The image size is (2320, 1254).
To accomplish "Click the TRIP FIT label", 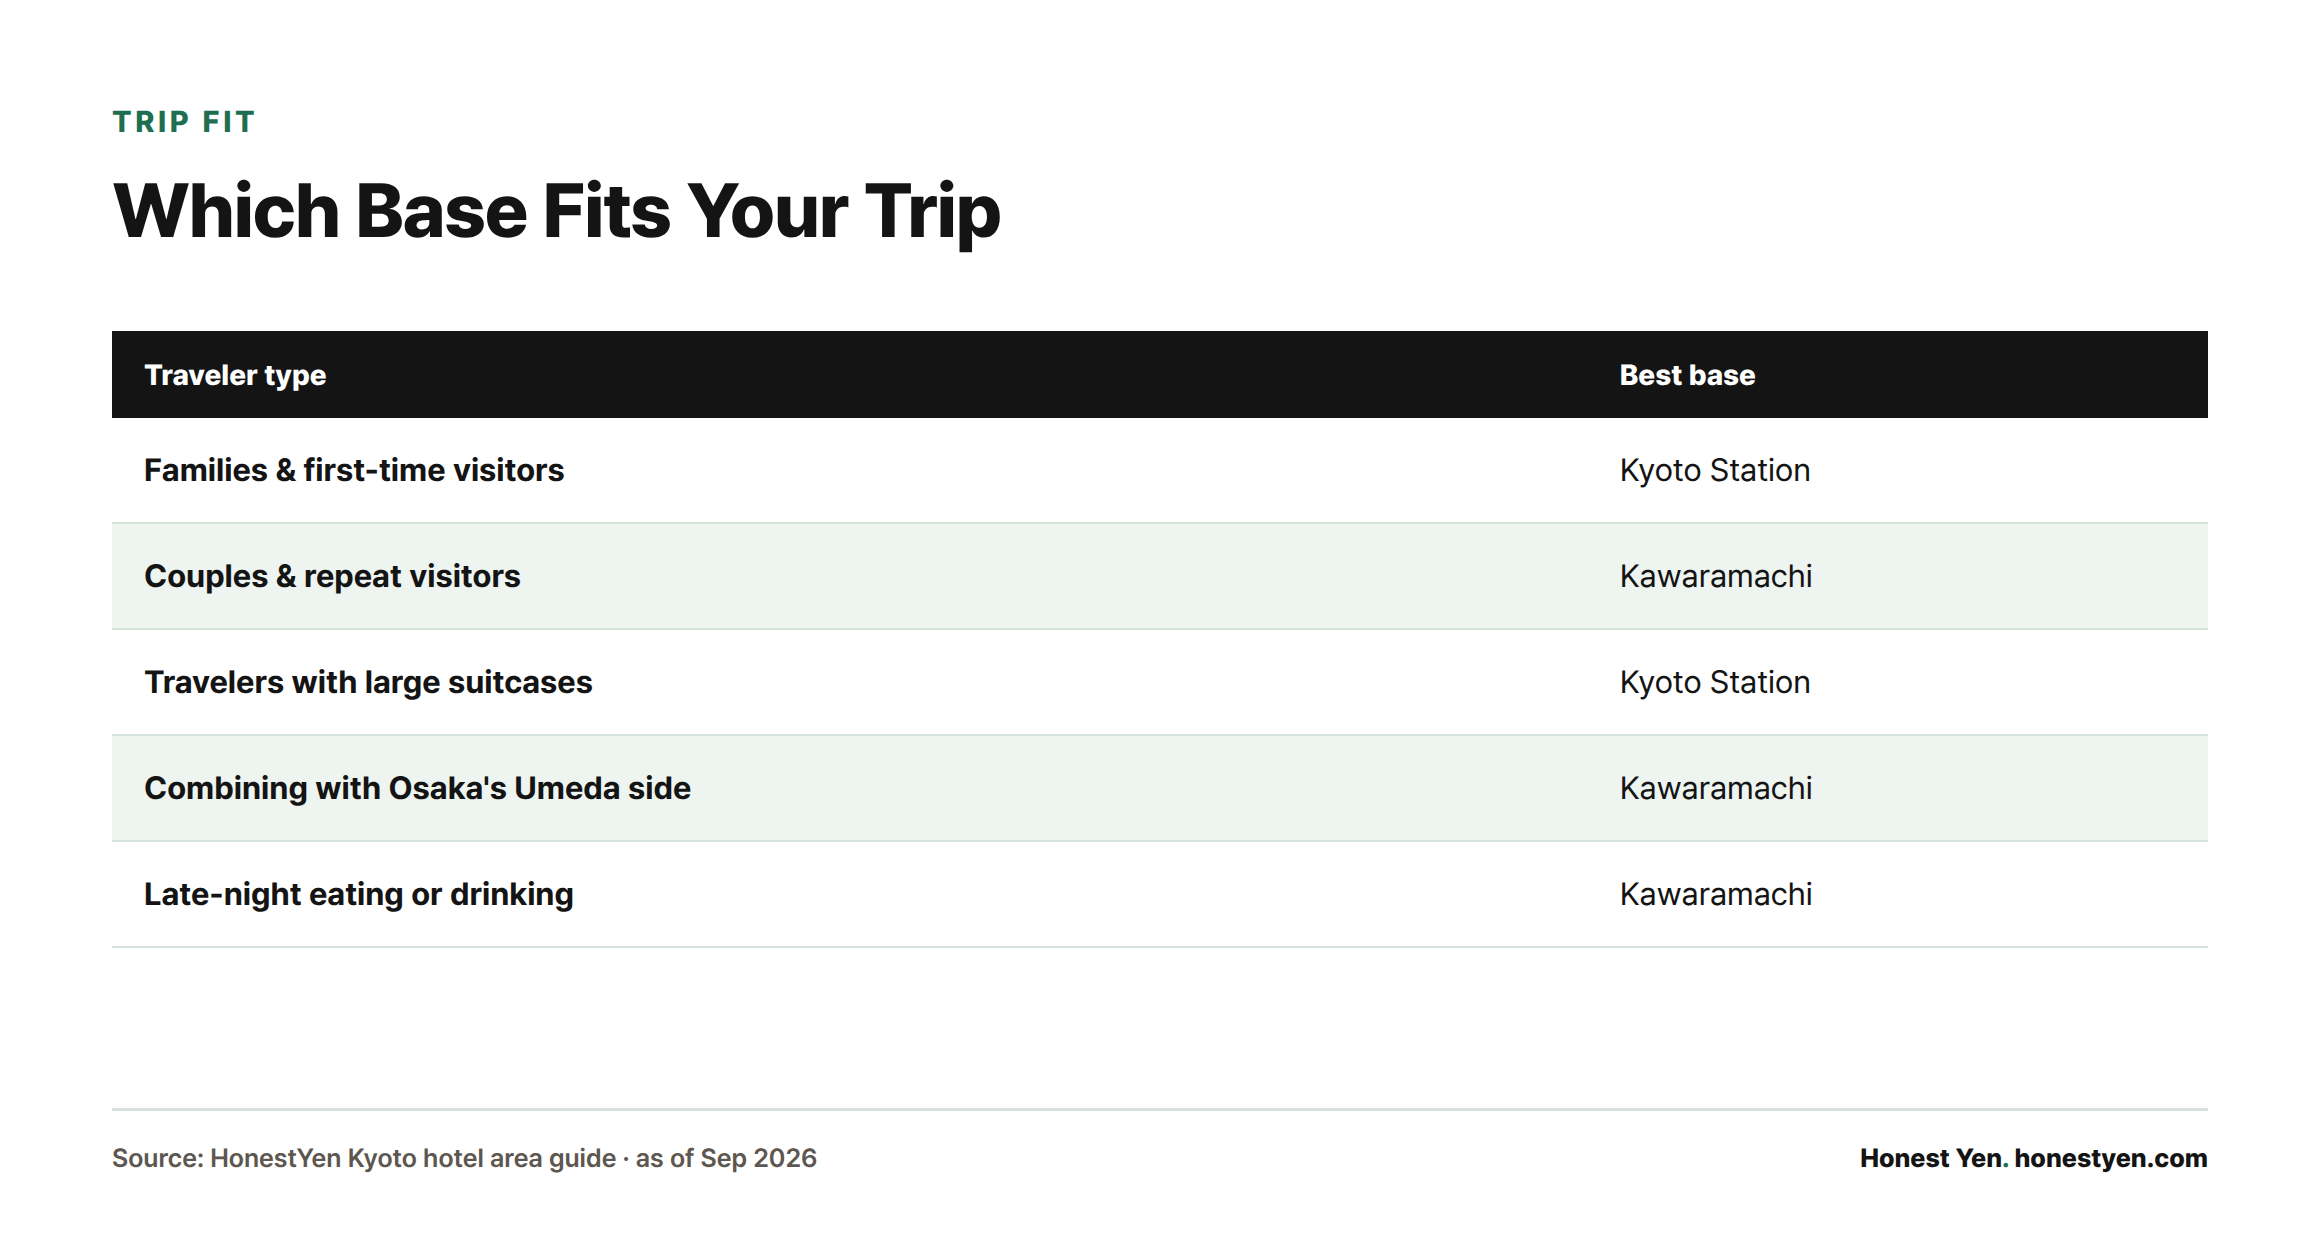I will pos(184,122).
